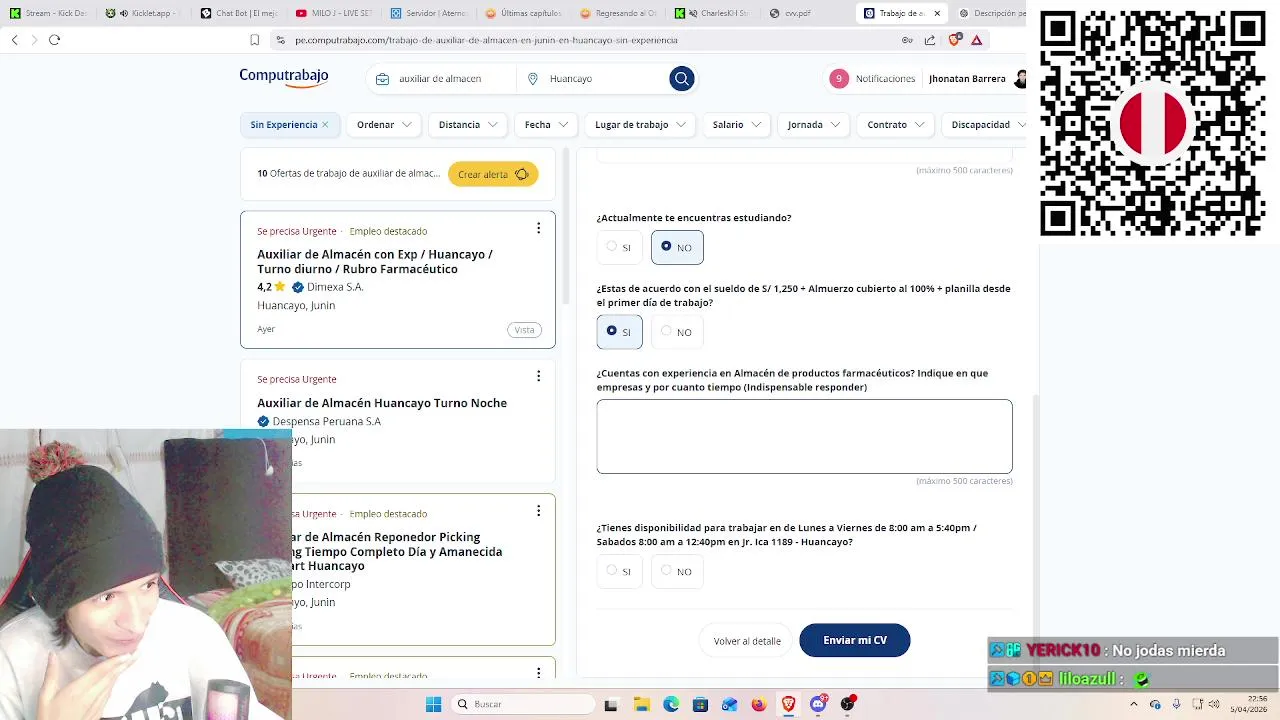
Task: Click browser forward arrow
Action: pyautogui.click(x=34, y=40)
